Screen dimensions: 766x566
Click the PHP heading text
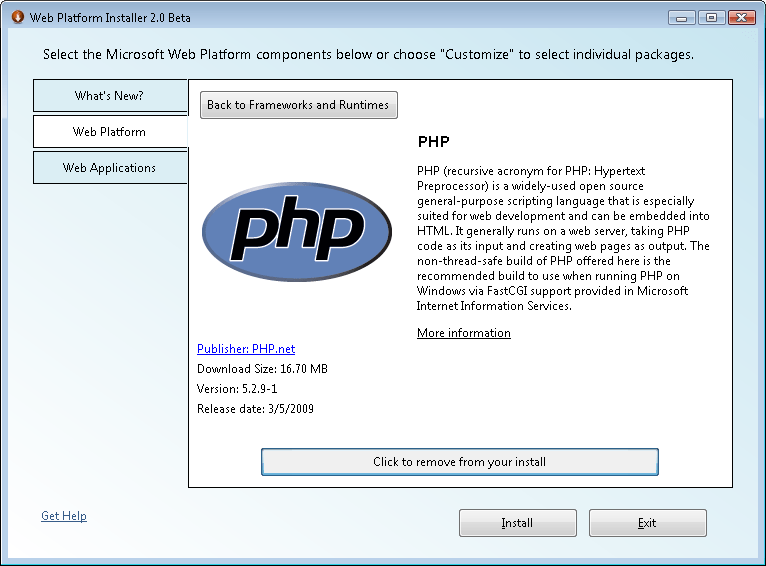433,142
